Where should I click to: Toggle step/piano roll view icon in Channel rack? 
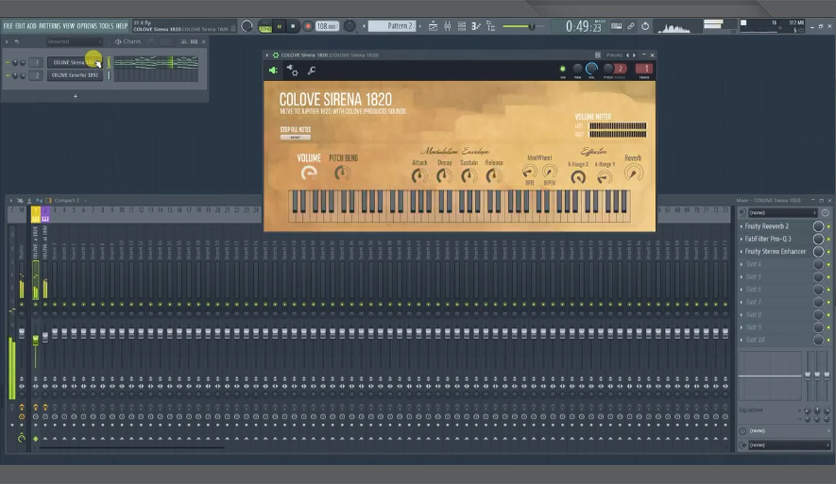click(194, 42)
